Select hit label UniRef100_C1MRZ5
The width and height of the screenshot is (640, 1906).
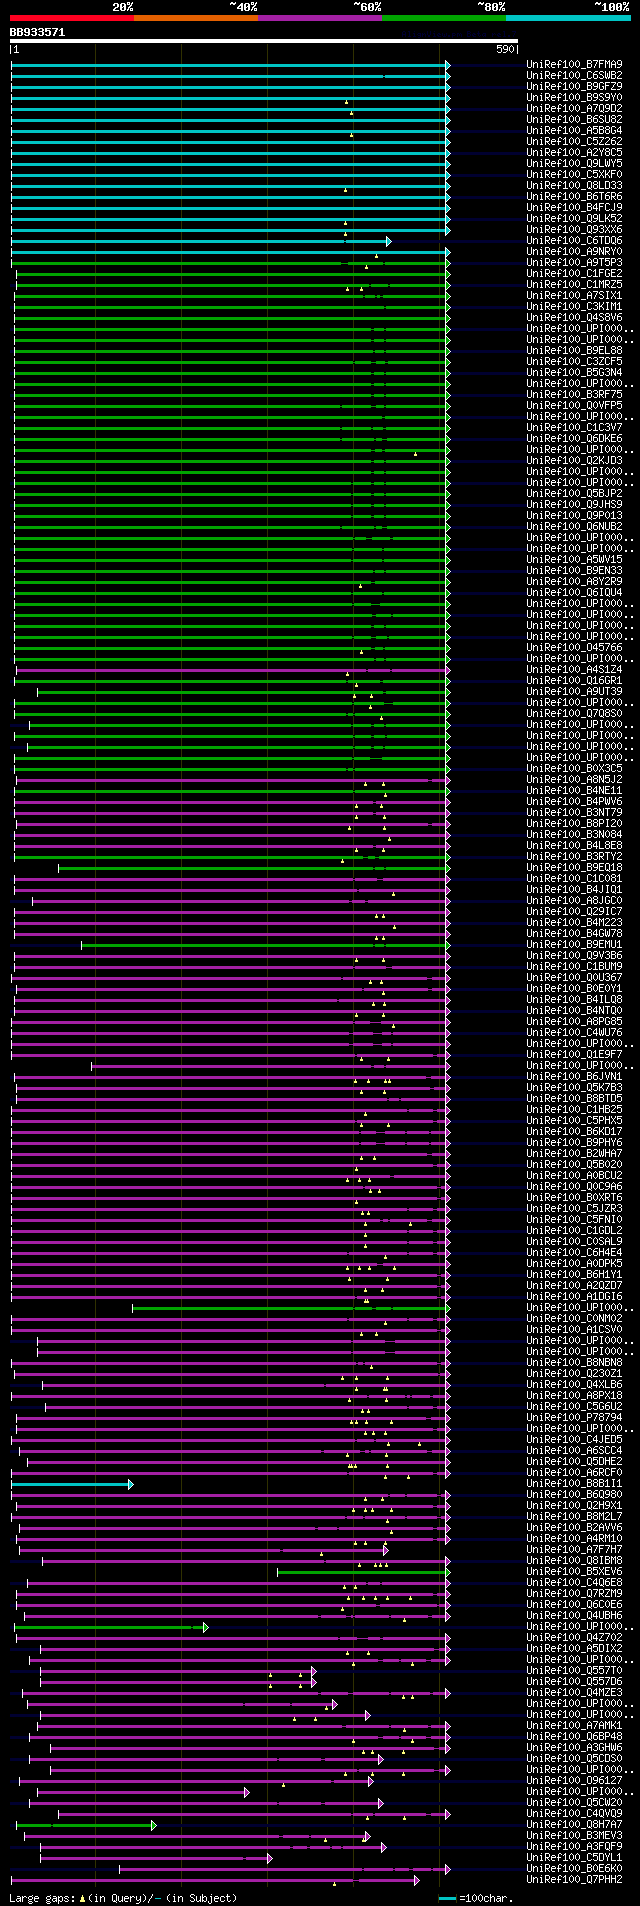coord(574,285)
